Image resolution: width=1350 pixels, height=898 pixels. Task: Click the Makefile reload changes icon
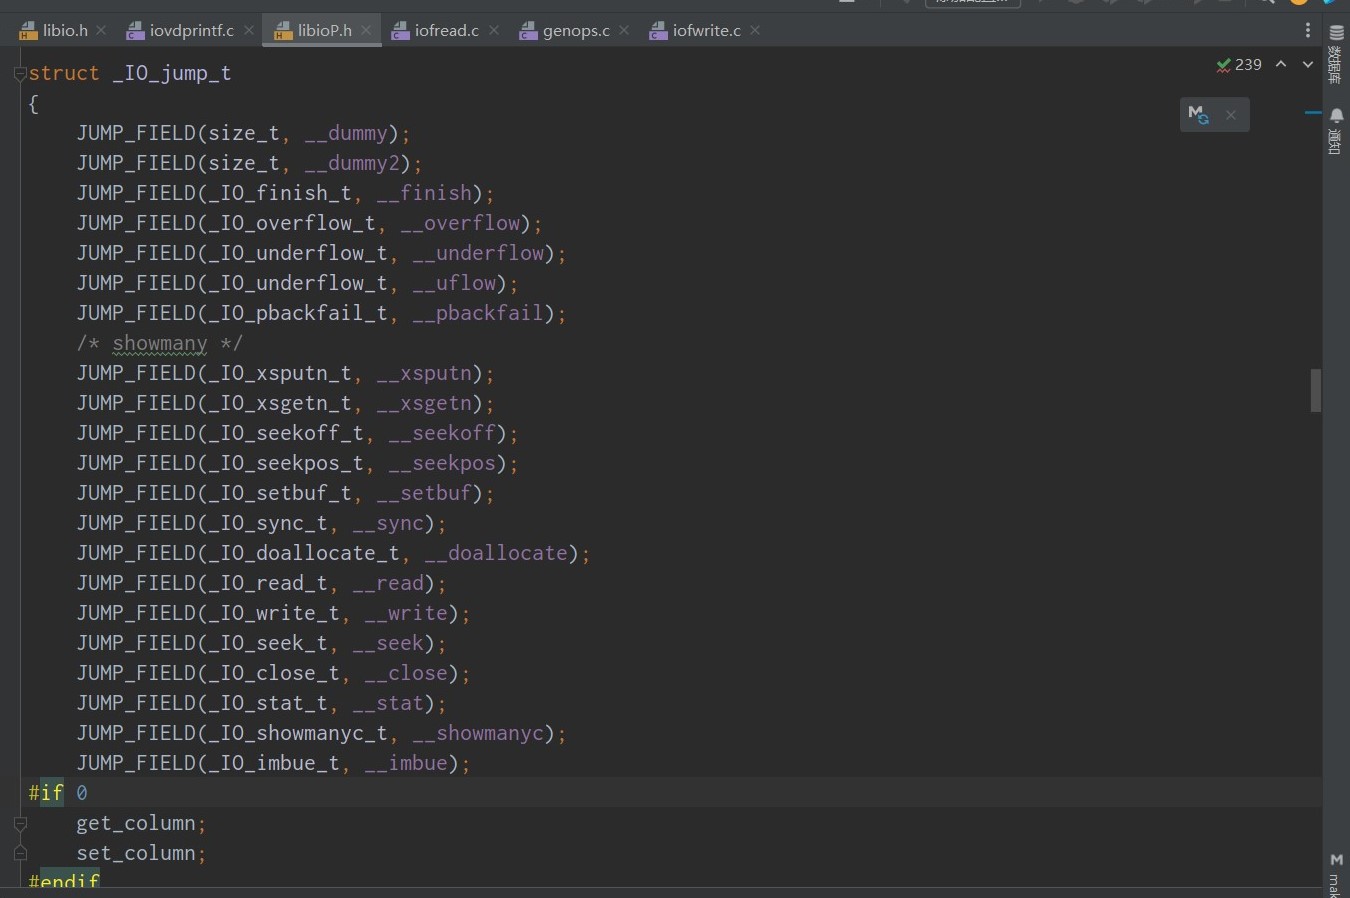[x=1198, y=115]
